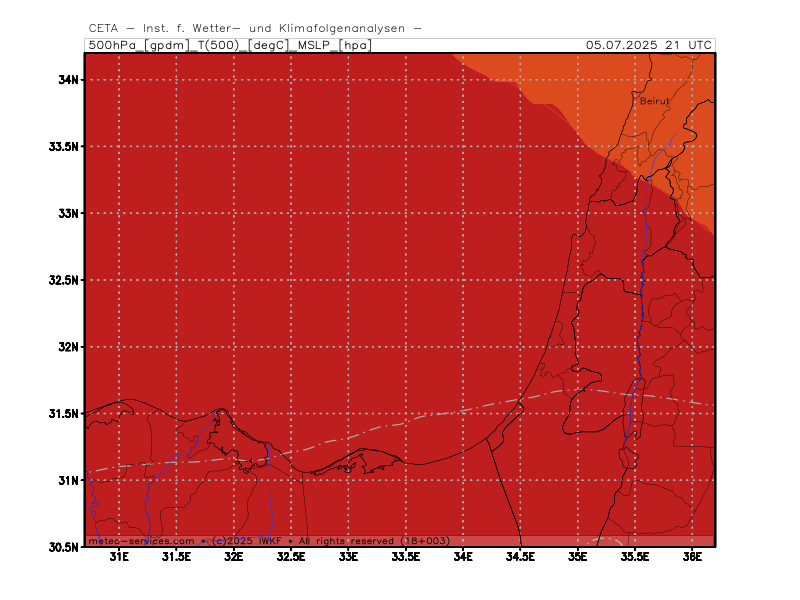Click the 31.5N latitude label
Screen dimensions: 800x600
[64, 414]
